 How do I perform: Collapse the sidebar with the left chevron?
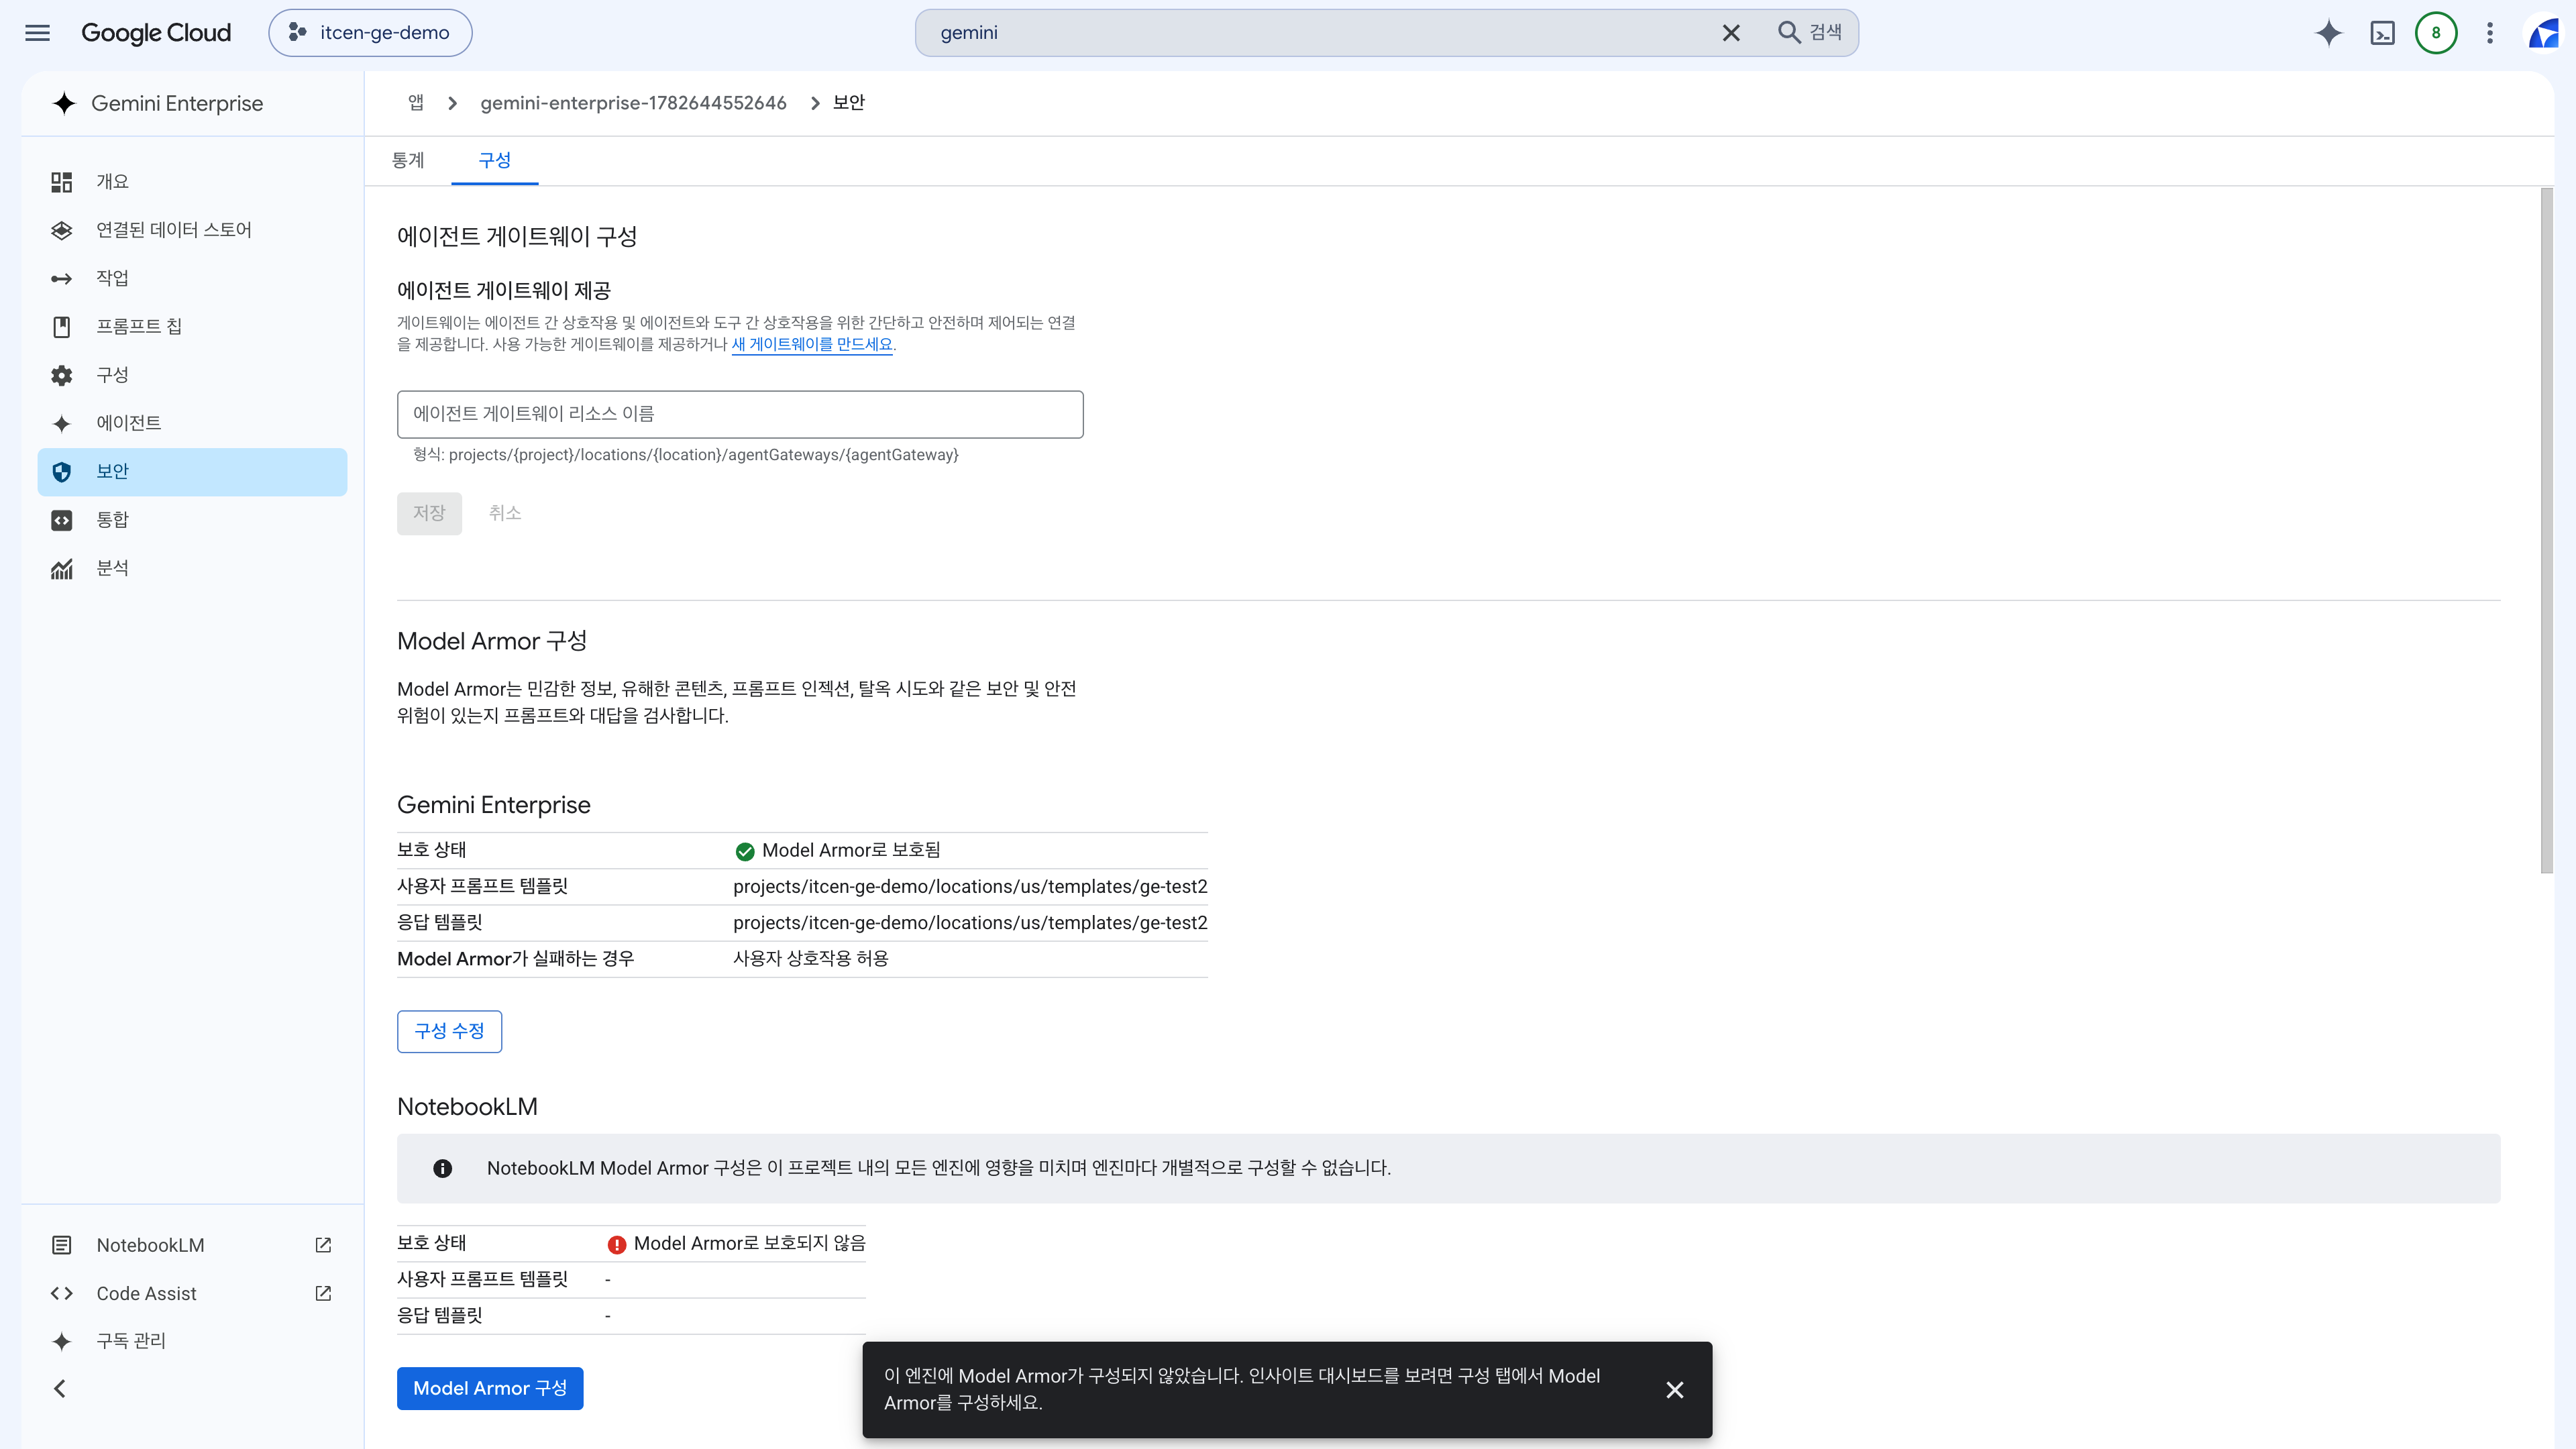60,1388
